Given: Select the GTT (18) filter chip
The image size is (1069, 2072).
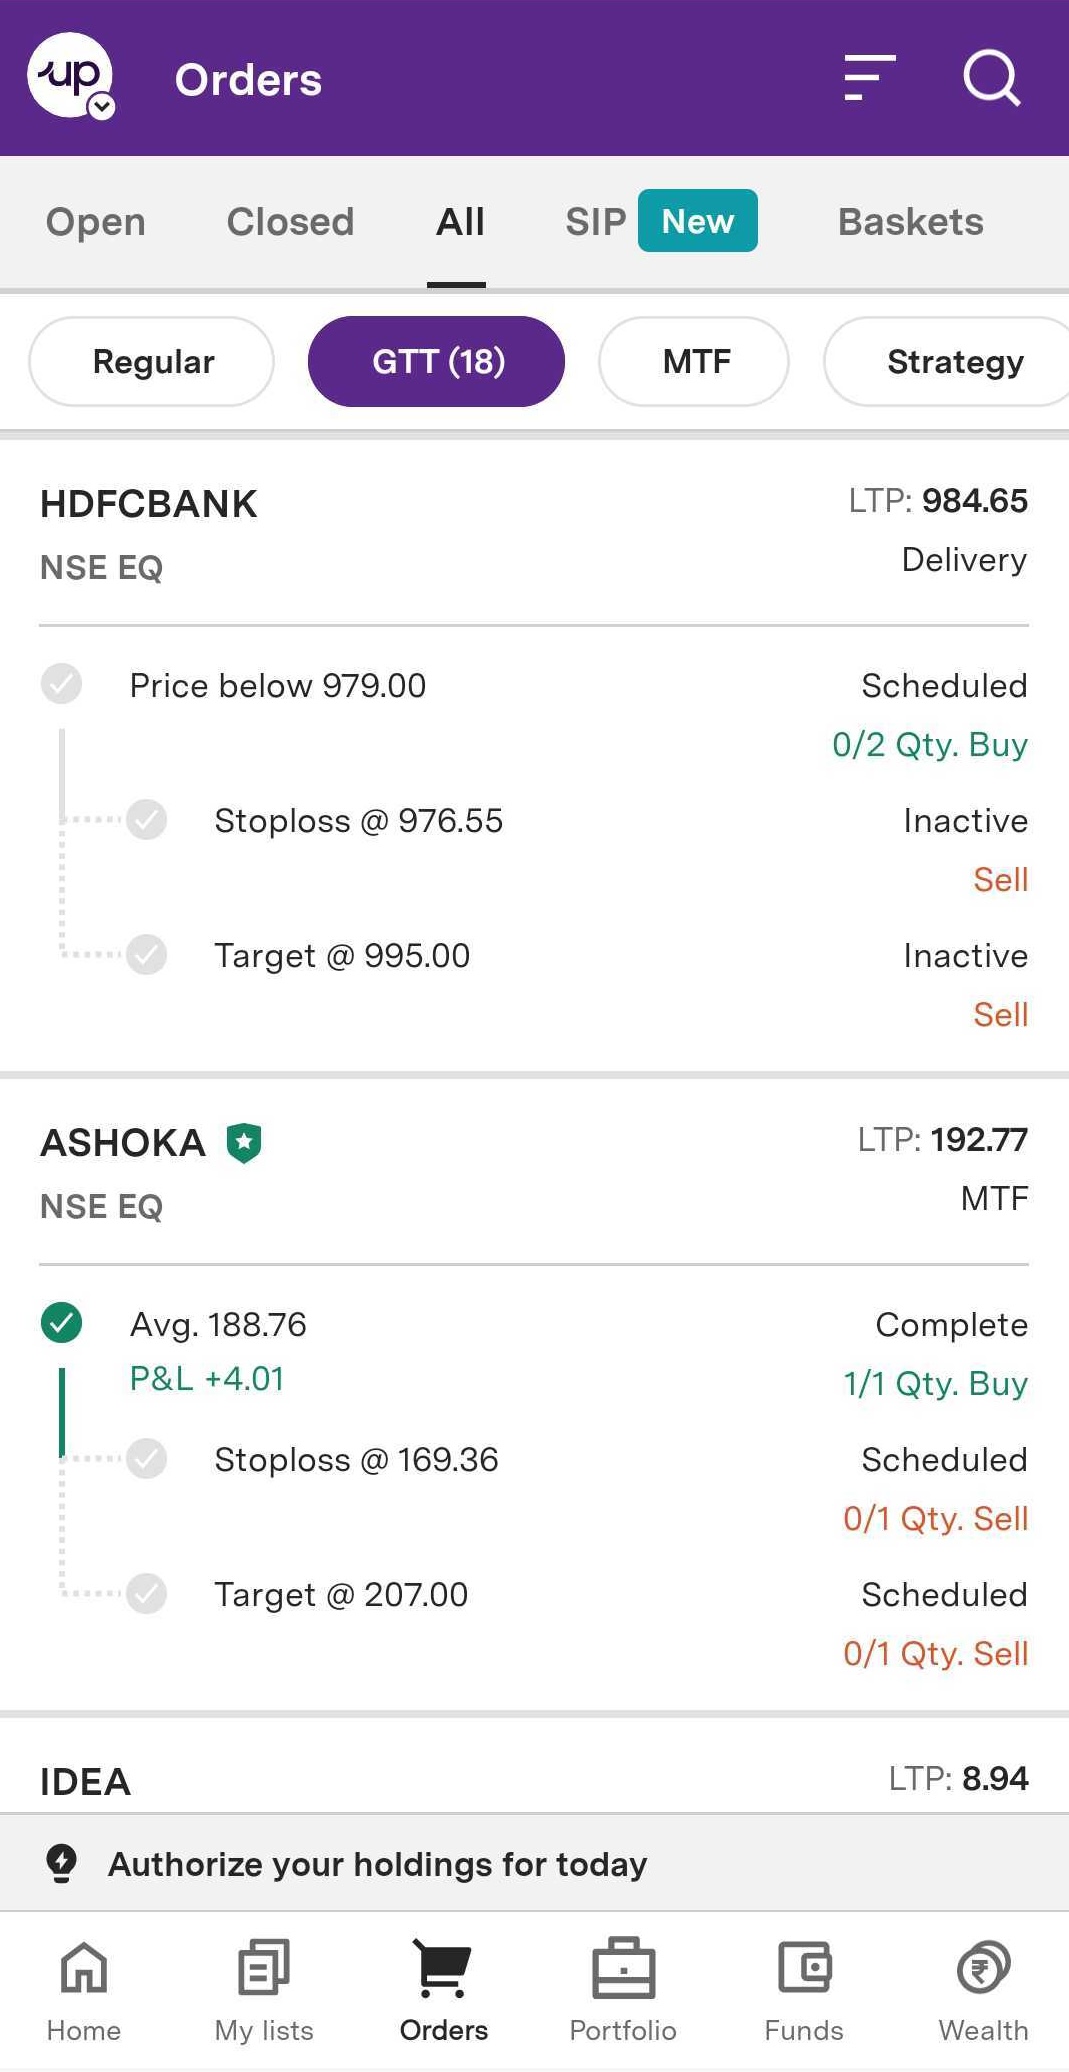Looking at the screenshot, I should [436, 361].
